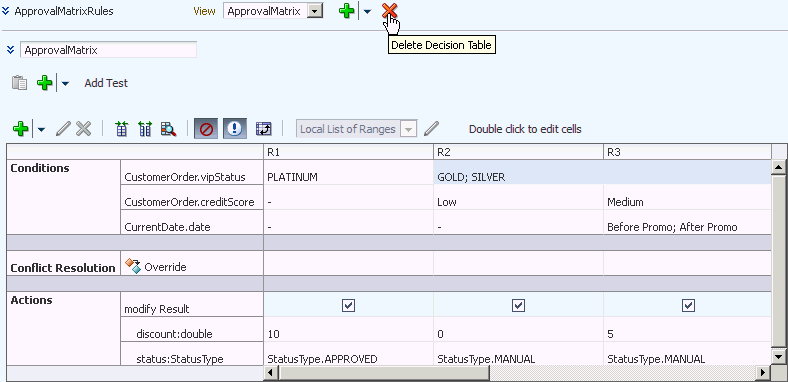
Task: Collapse the ApprovalMatrixRules section
Action: (x=6, y=11)
